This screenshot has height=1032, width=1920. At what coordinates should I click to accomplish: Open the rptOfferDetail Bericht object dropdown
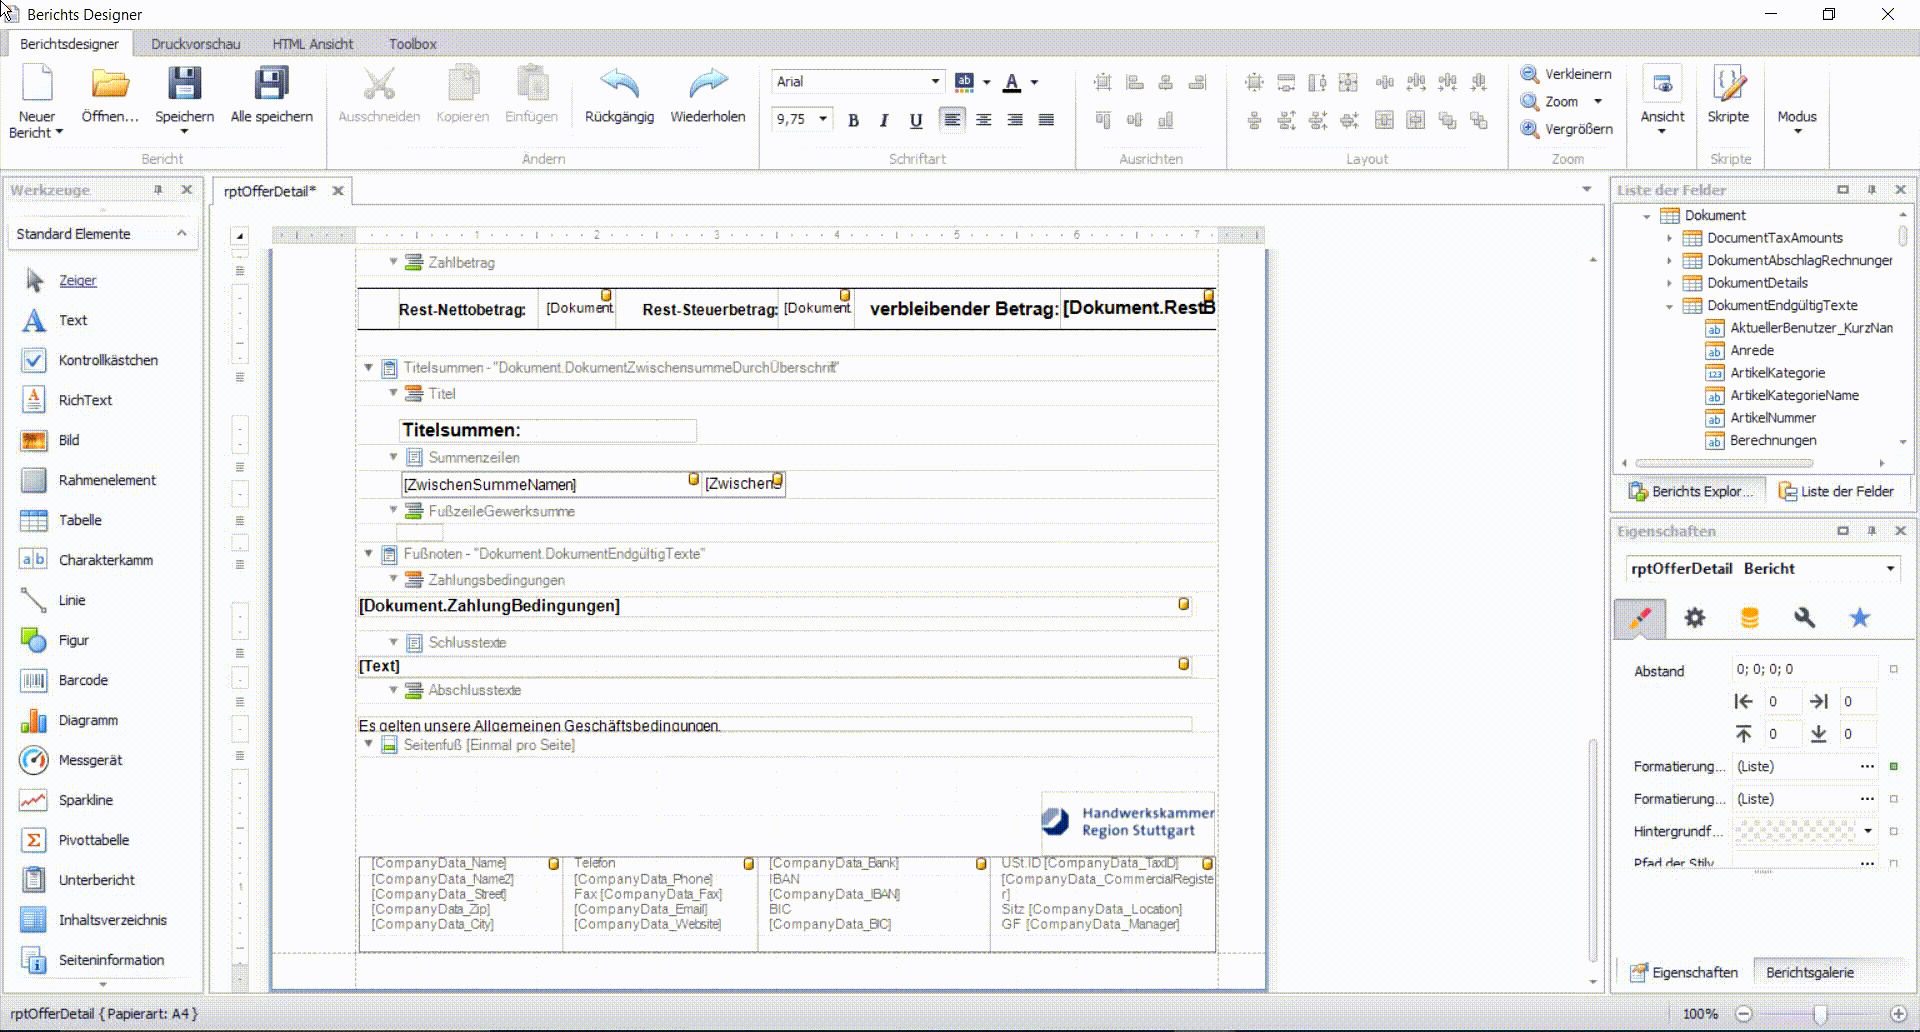click(1890, 569)
